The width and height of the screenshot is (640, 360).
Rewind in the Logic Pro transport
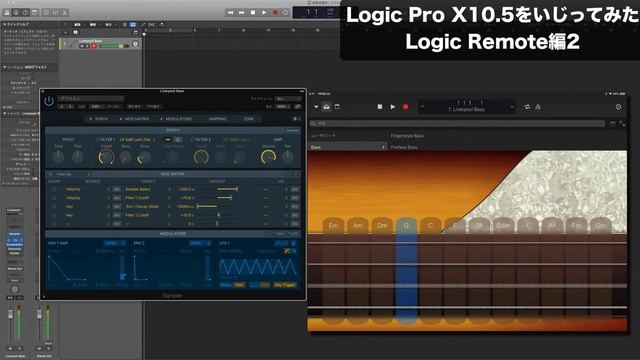[x=231, y=13]
